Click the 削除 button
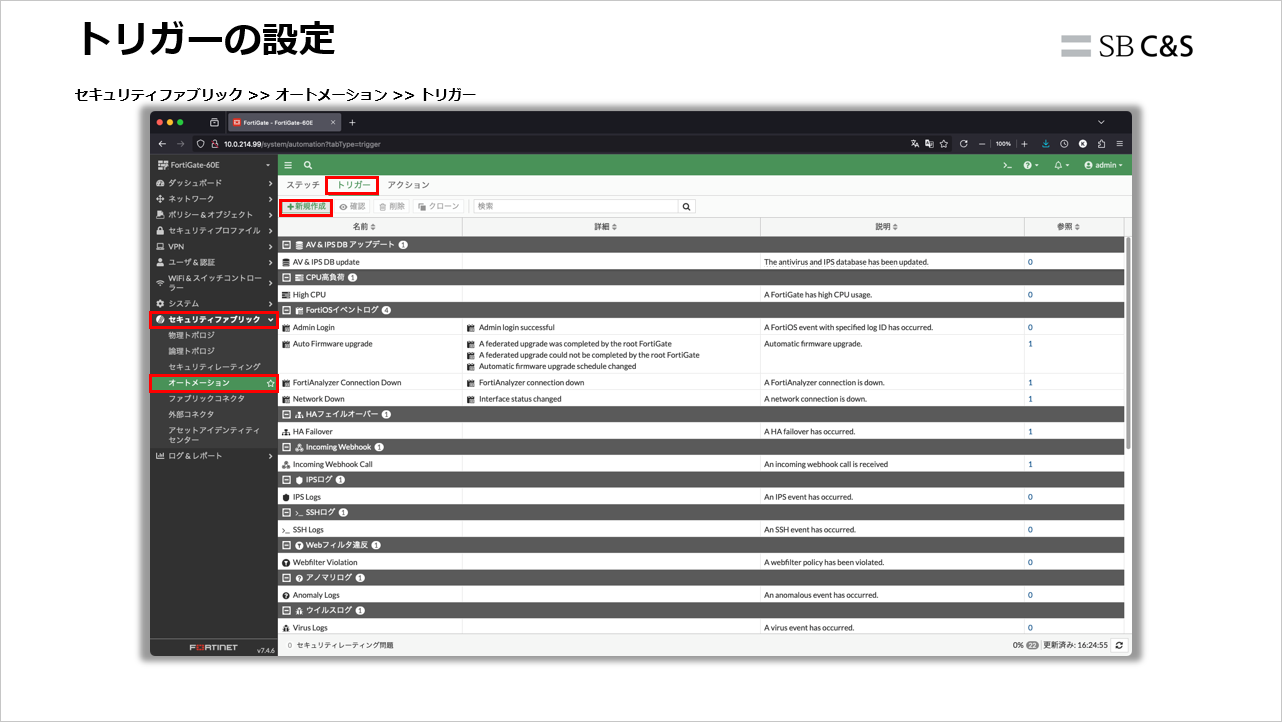 pyautogui.click(x=392, y=207)
